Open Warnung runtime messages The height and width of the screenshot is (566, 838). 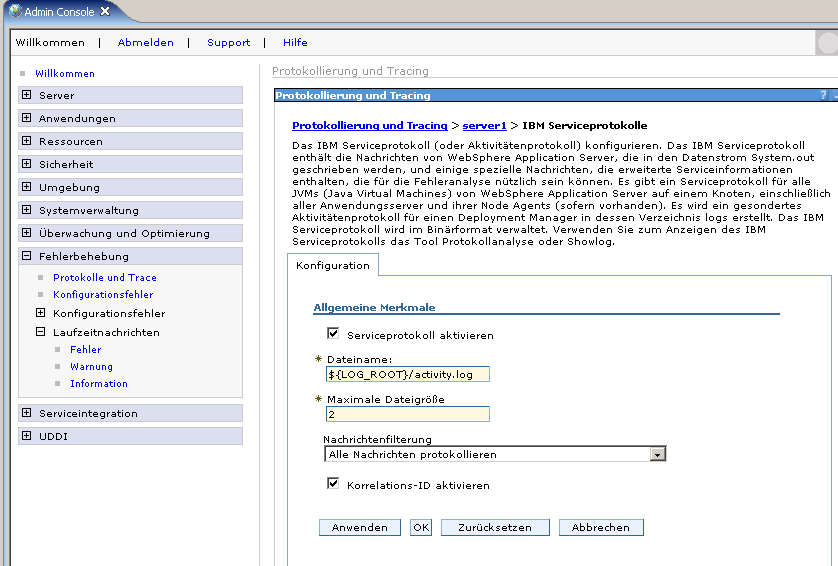(x=91, y=367)
